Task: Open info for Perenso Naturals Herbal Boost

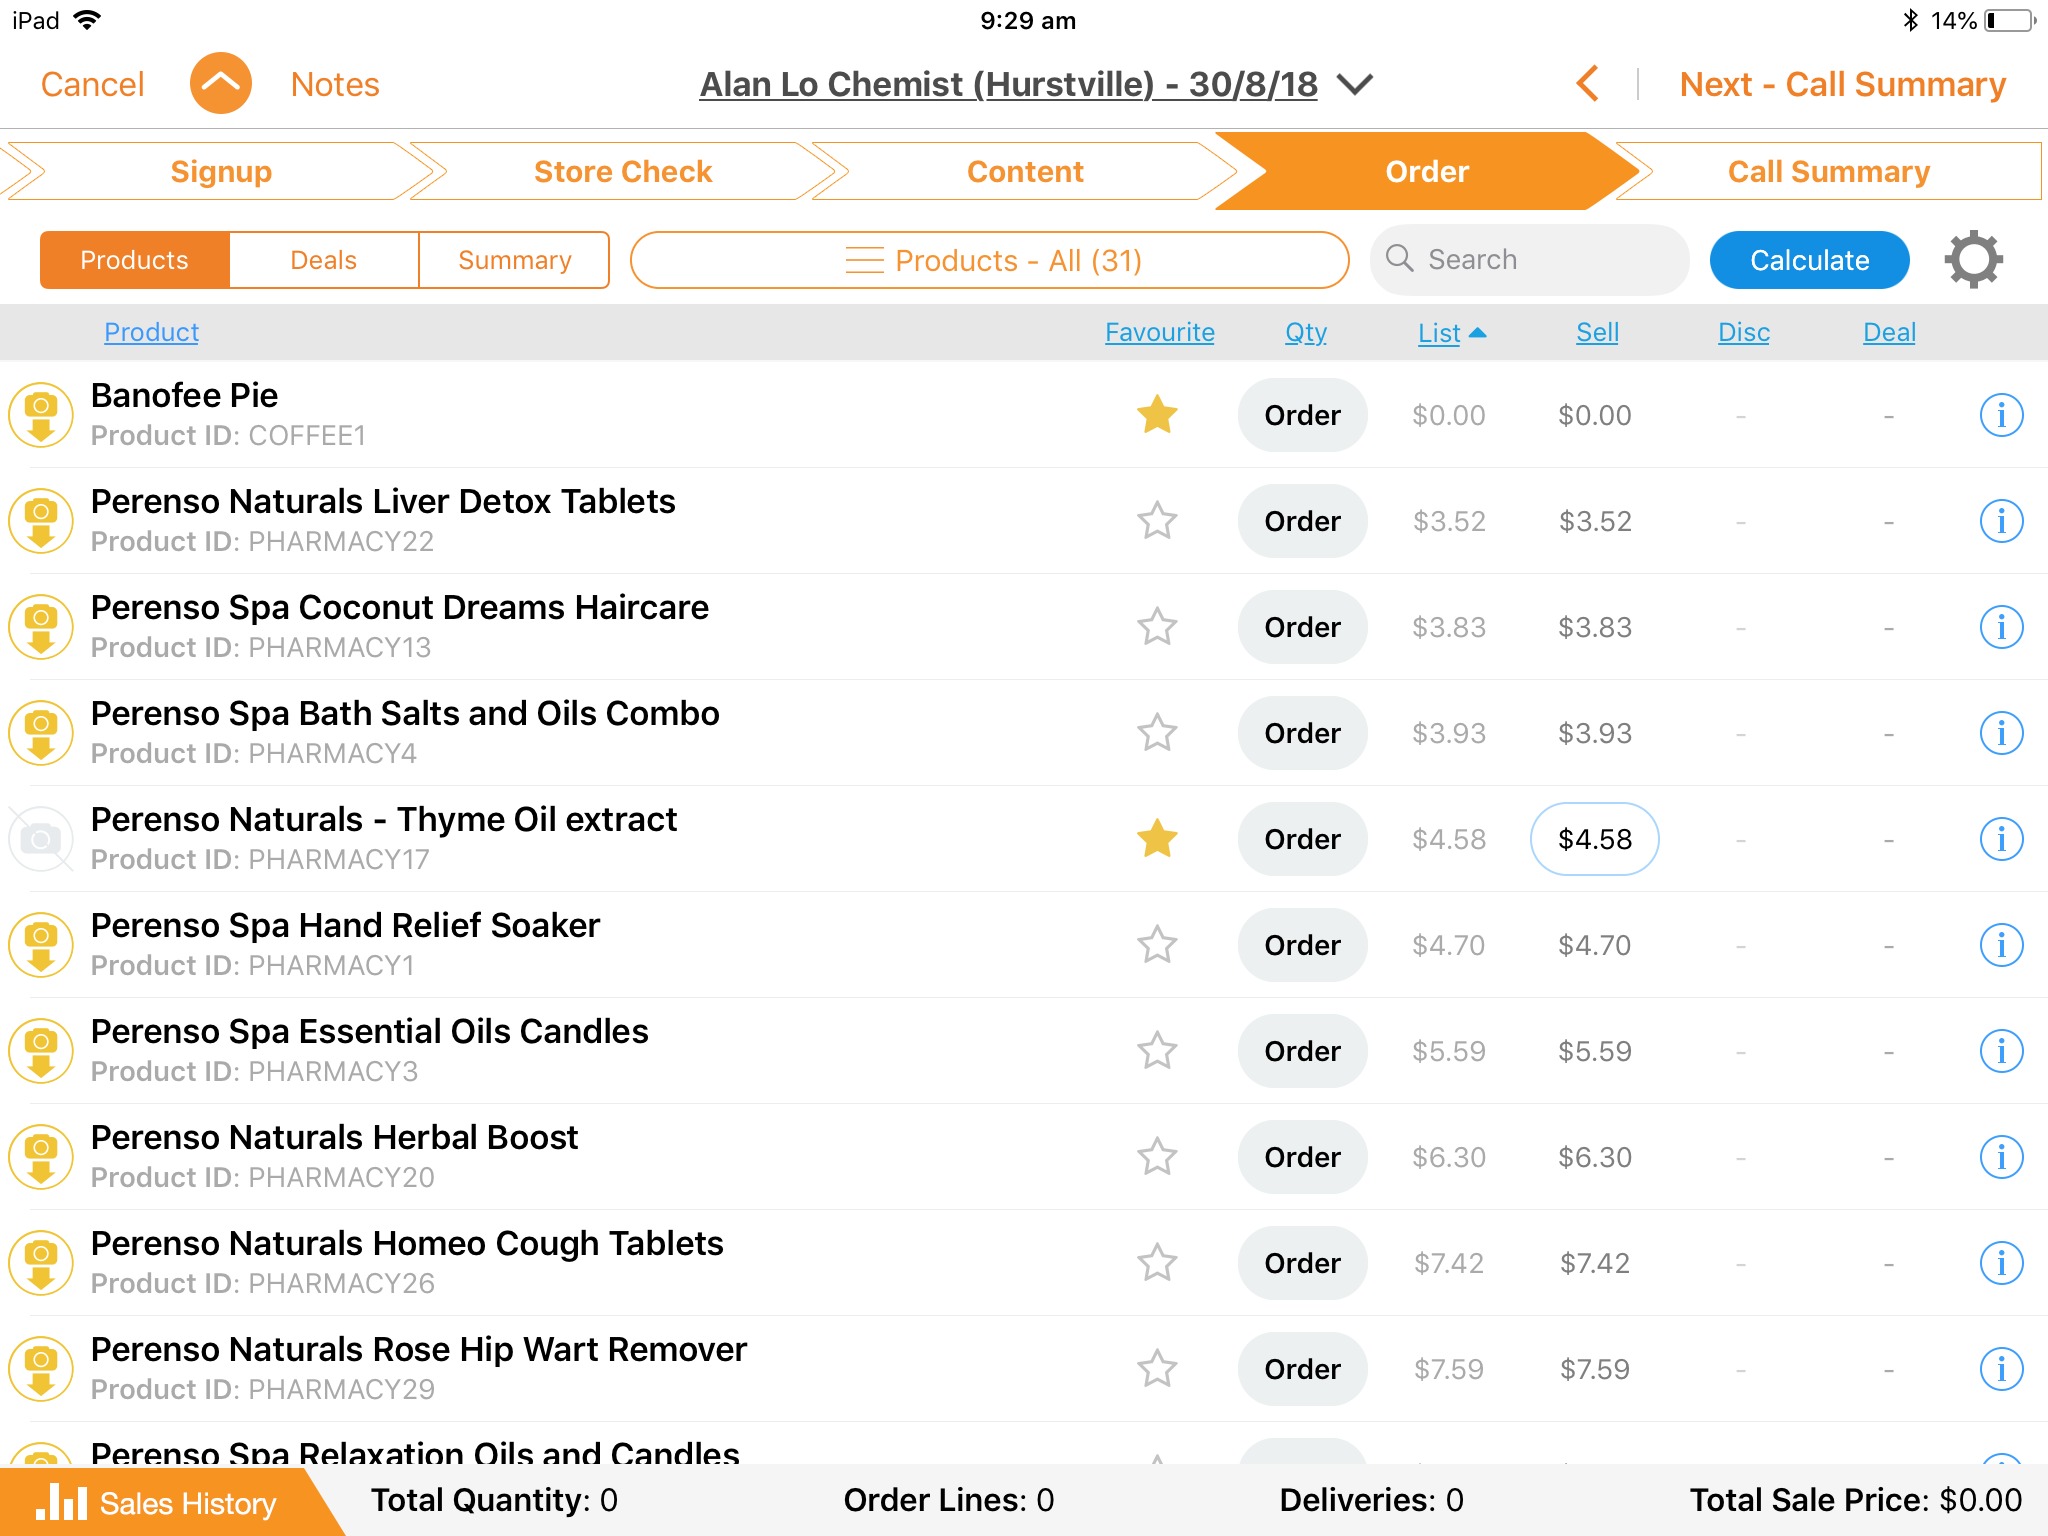Action: pyautogui.click(x=2001, y=1157)
